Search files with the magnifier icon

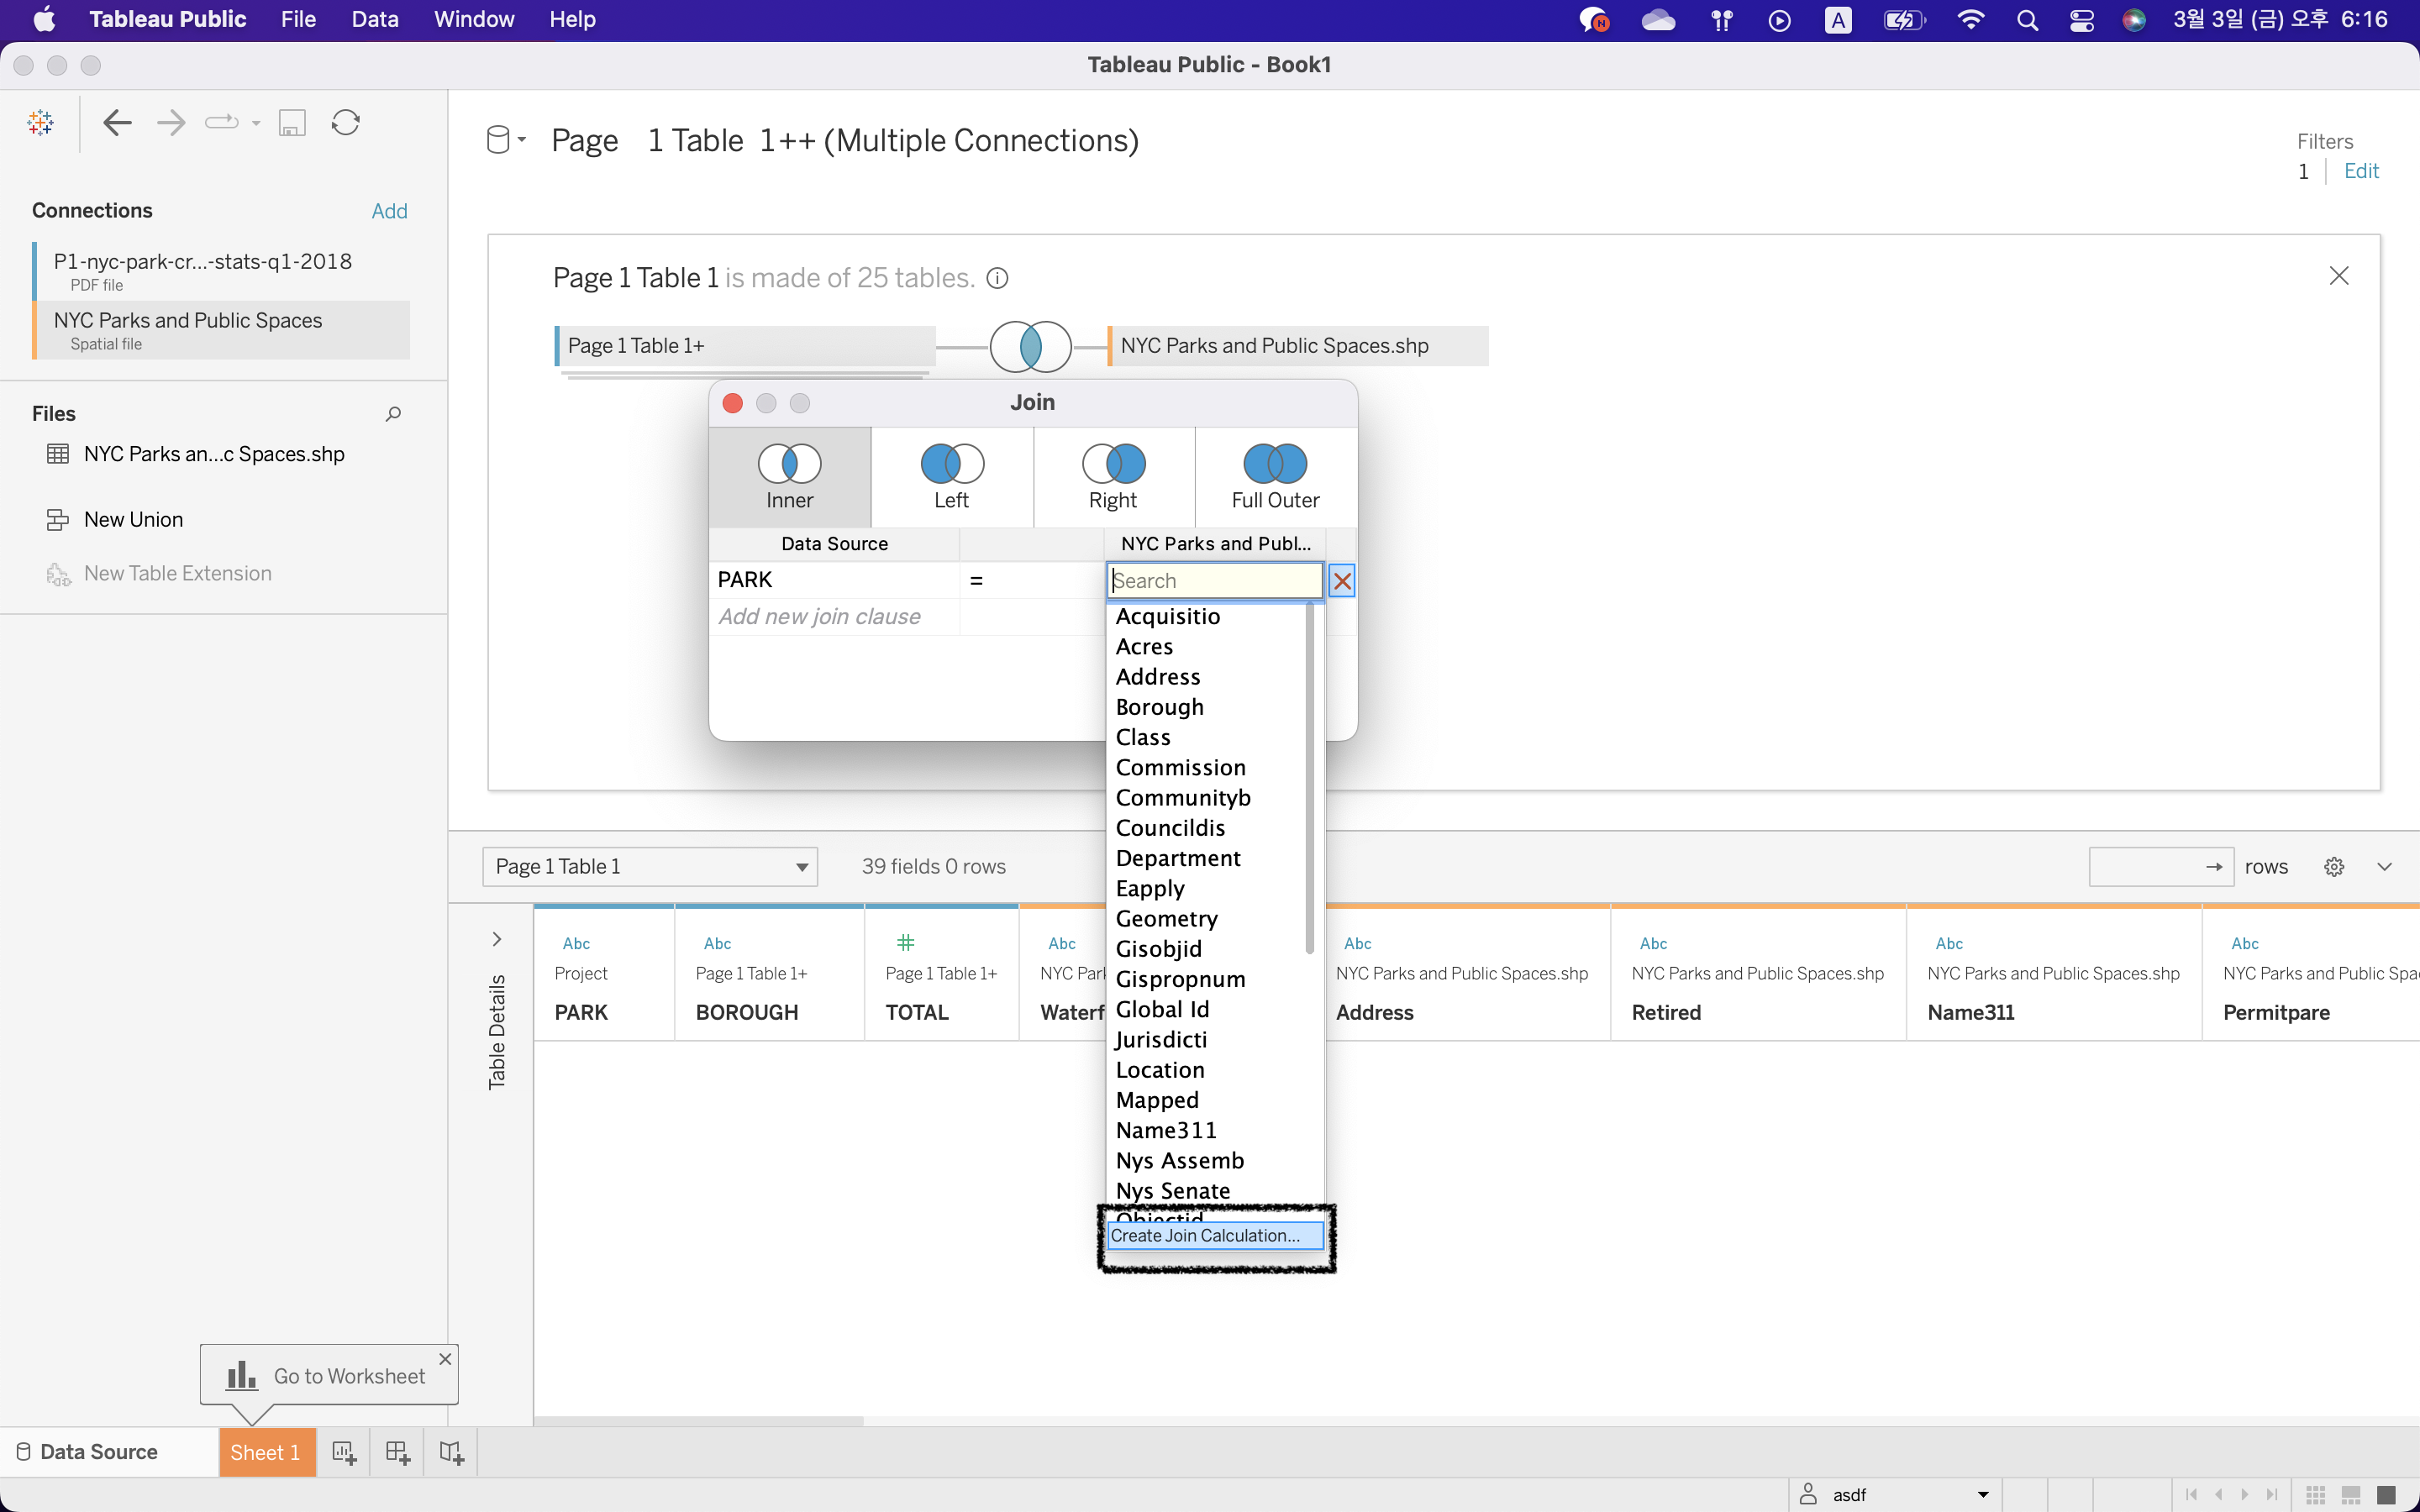[393, 413]
